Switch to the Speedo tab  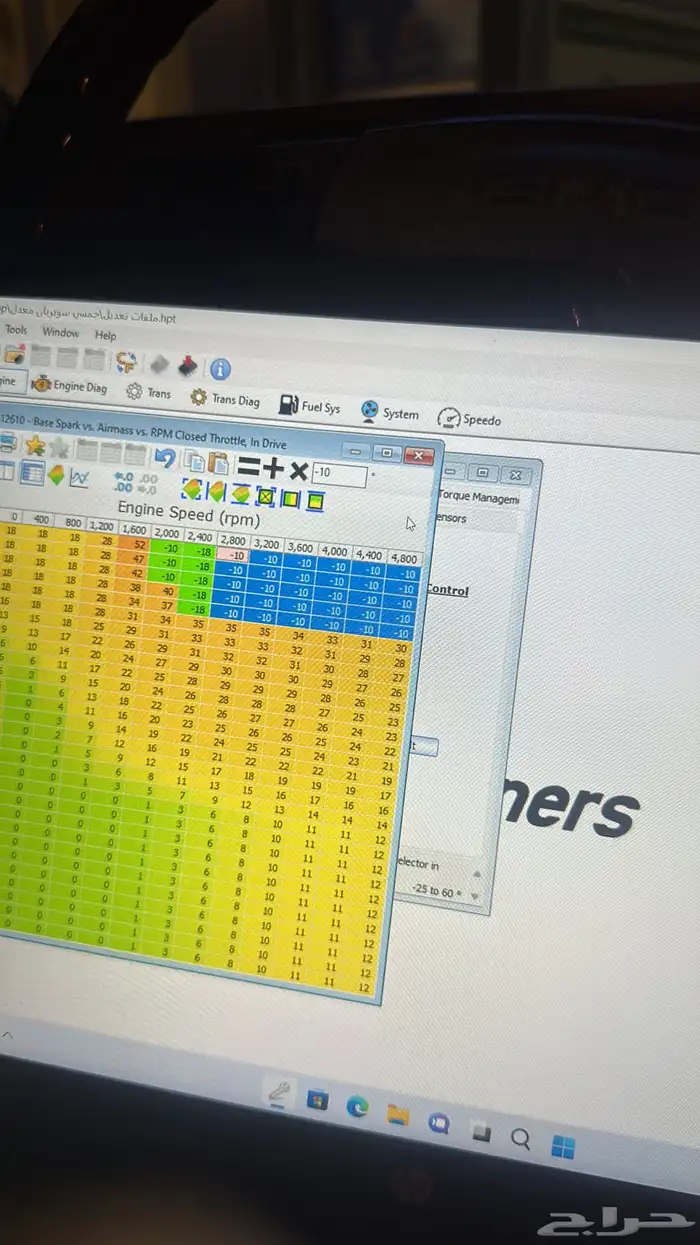469,419
